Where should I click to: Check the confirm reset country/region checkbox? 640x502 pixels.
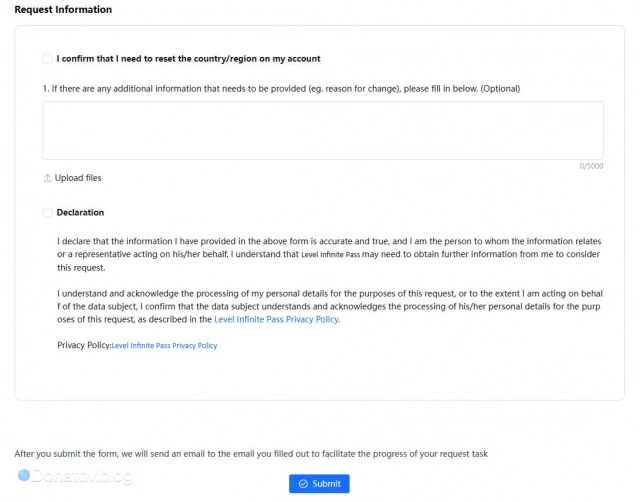tap(47, 59)
